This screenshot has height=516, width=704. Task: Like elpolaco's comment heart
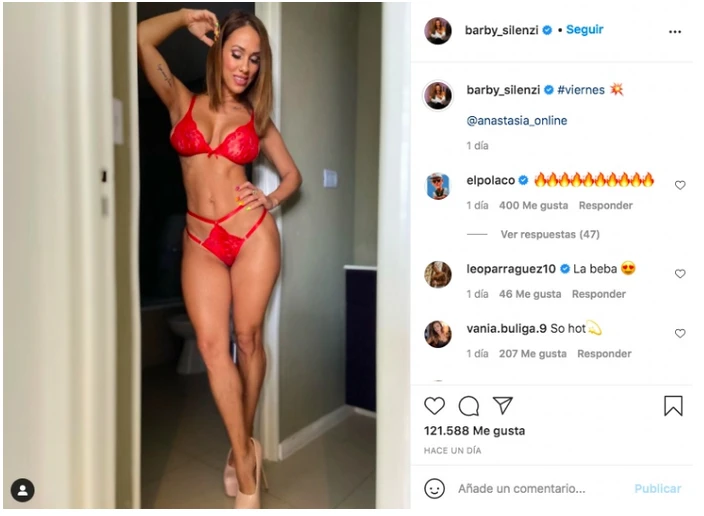pyautogui.click(x=680, y=185)
